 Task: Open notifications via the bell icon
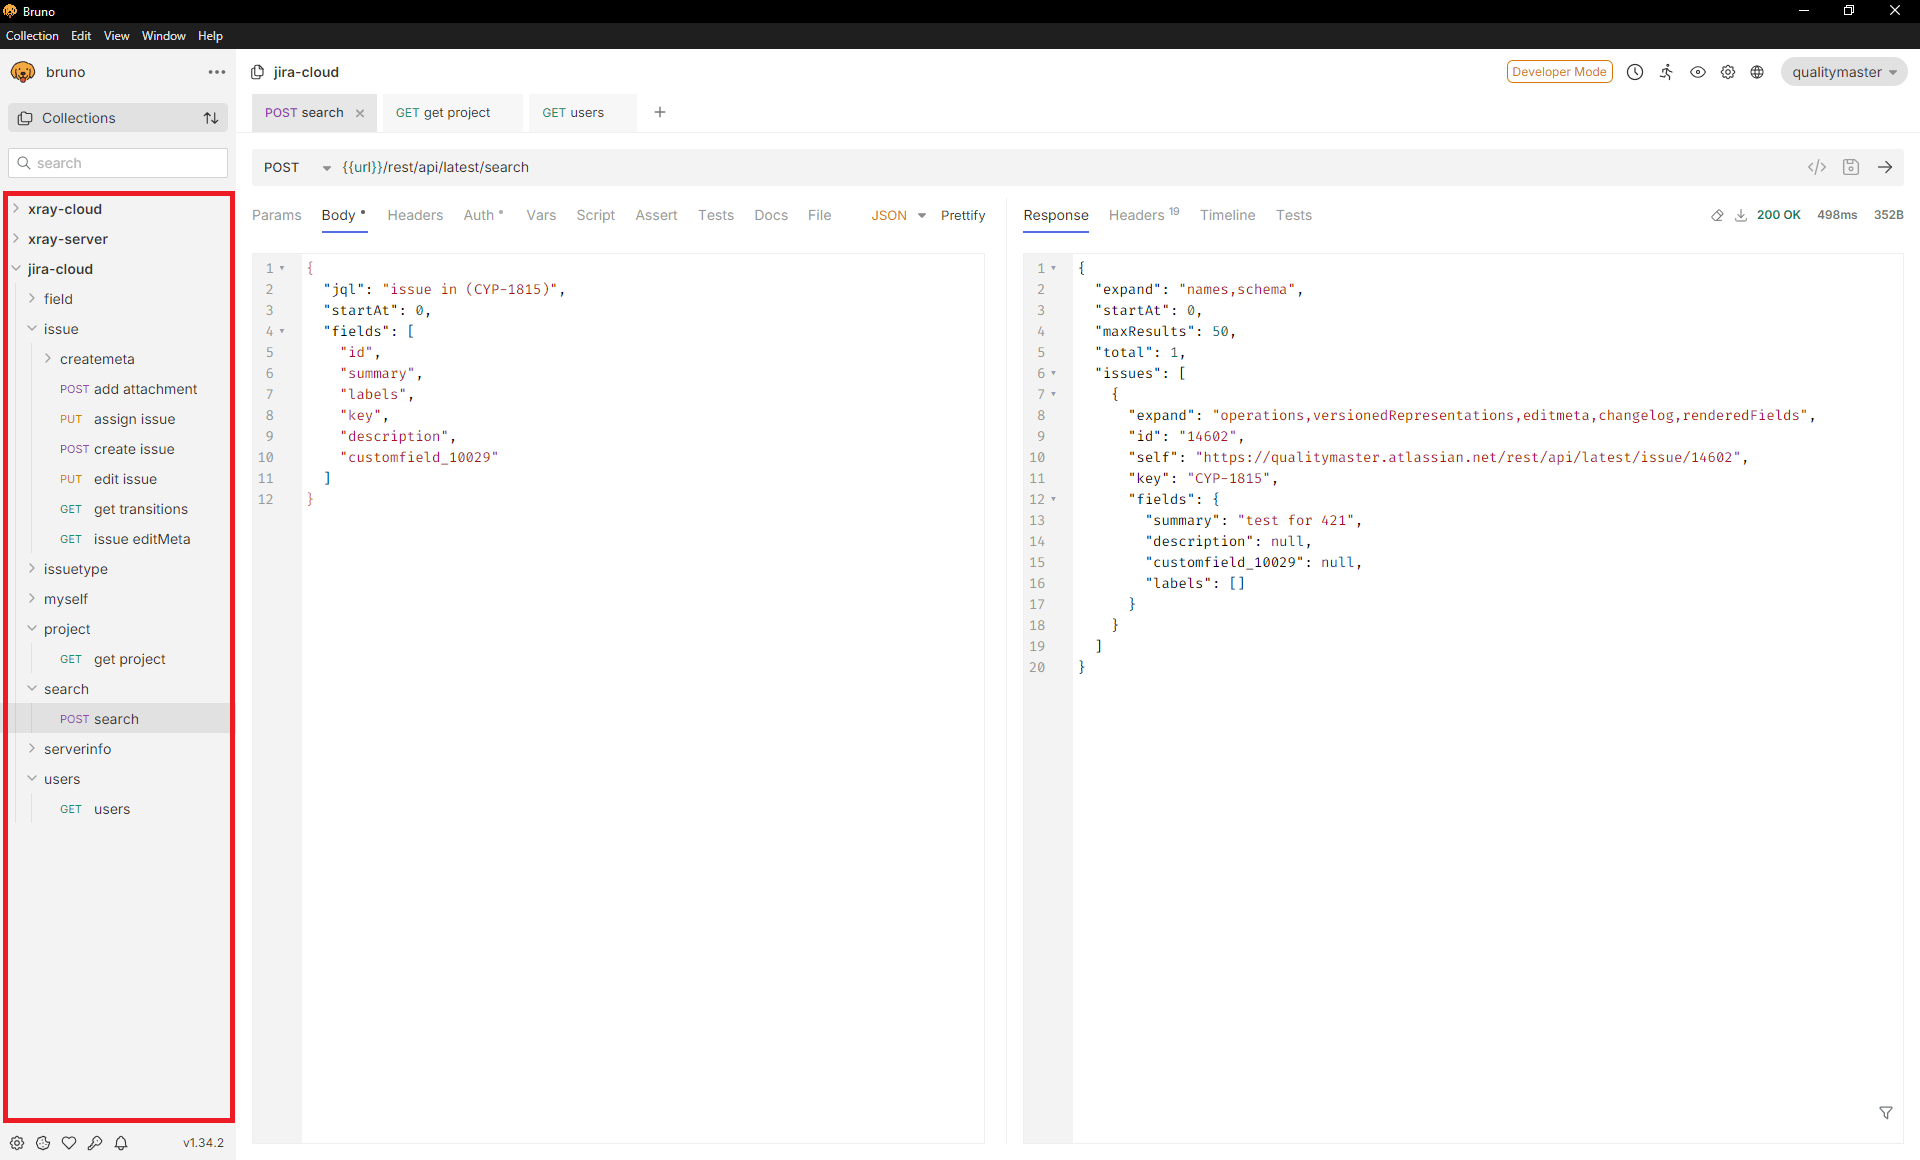tap(121, 1143)
